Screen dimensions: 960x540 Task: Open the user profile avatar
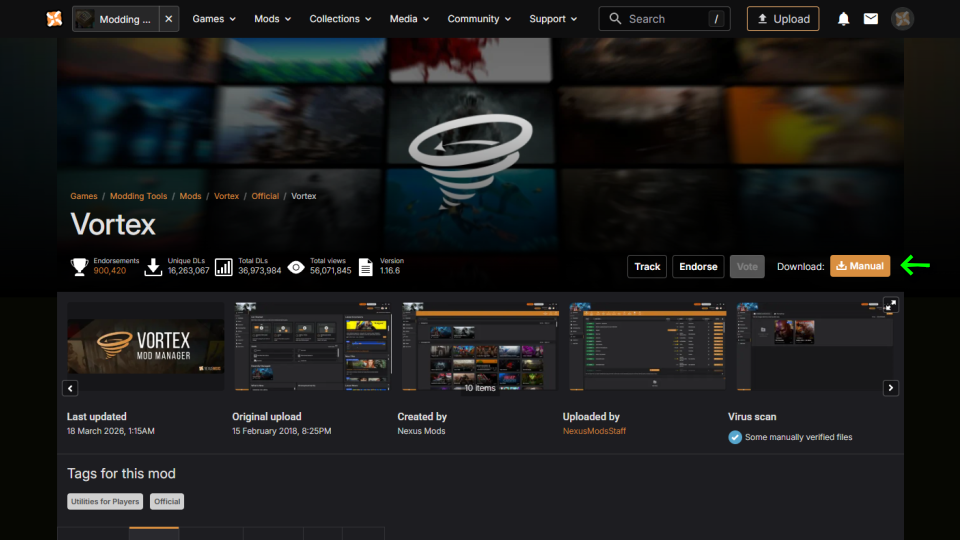tap(902, 19)
